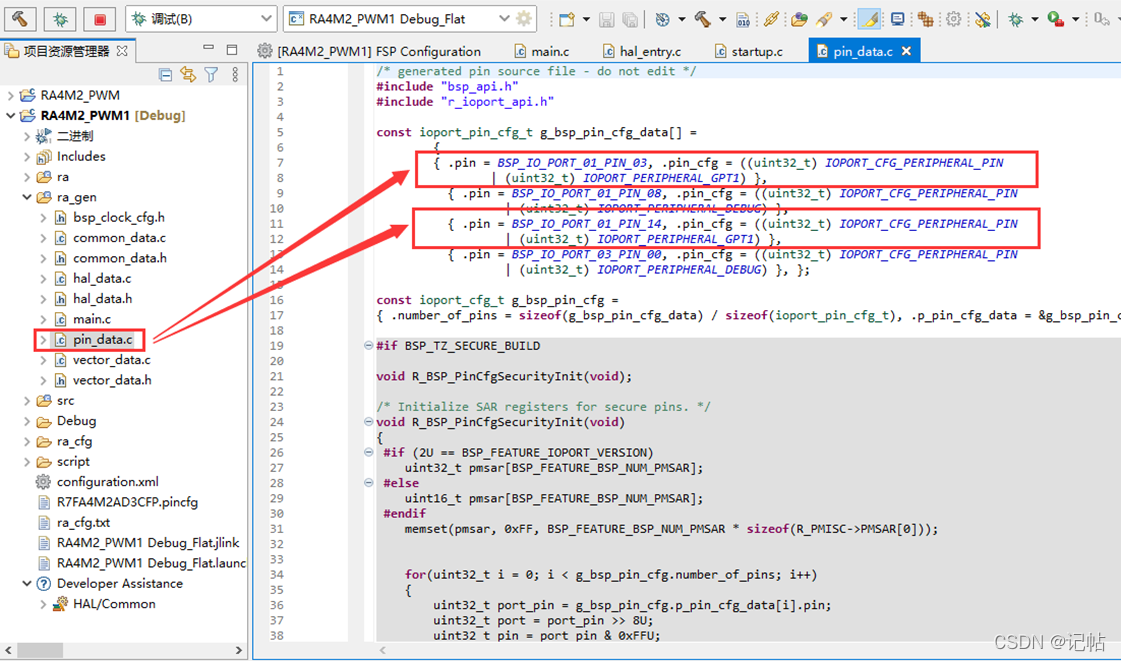Switch to FSP Configuration editor tab
Image resolution: width=1121 pixels, height=661 pixels.
click(369, 51)
